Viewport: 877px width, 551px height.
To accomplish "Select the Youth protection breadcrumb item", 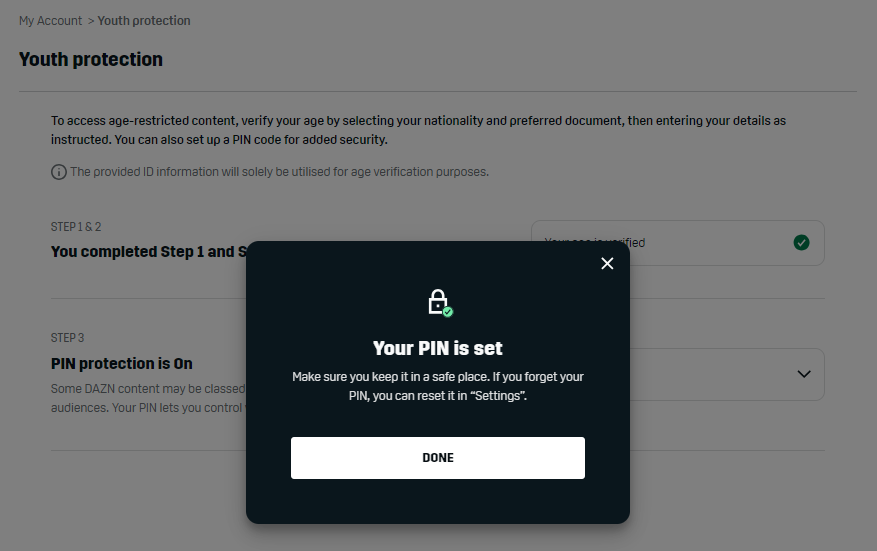I will [144, 21].
